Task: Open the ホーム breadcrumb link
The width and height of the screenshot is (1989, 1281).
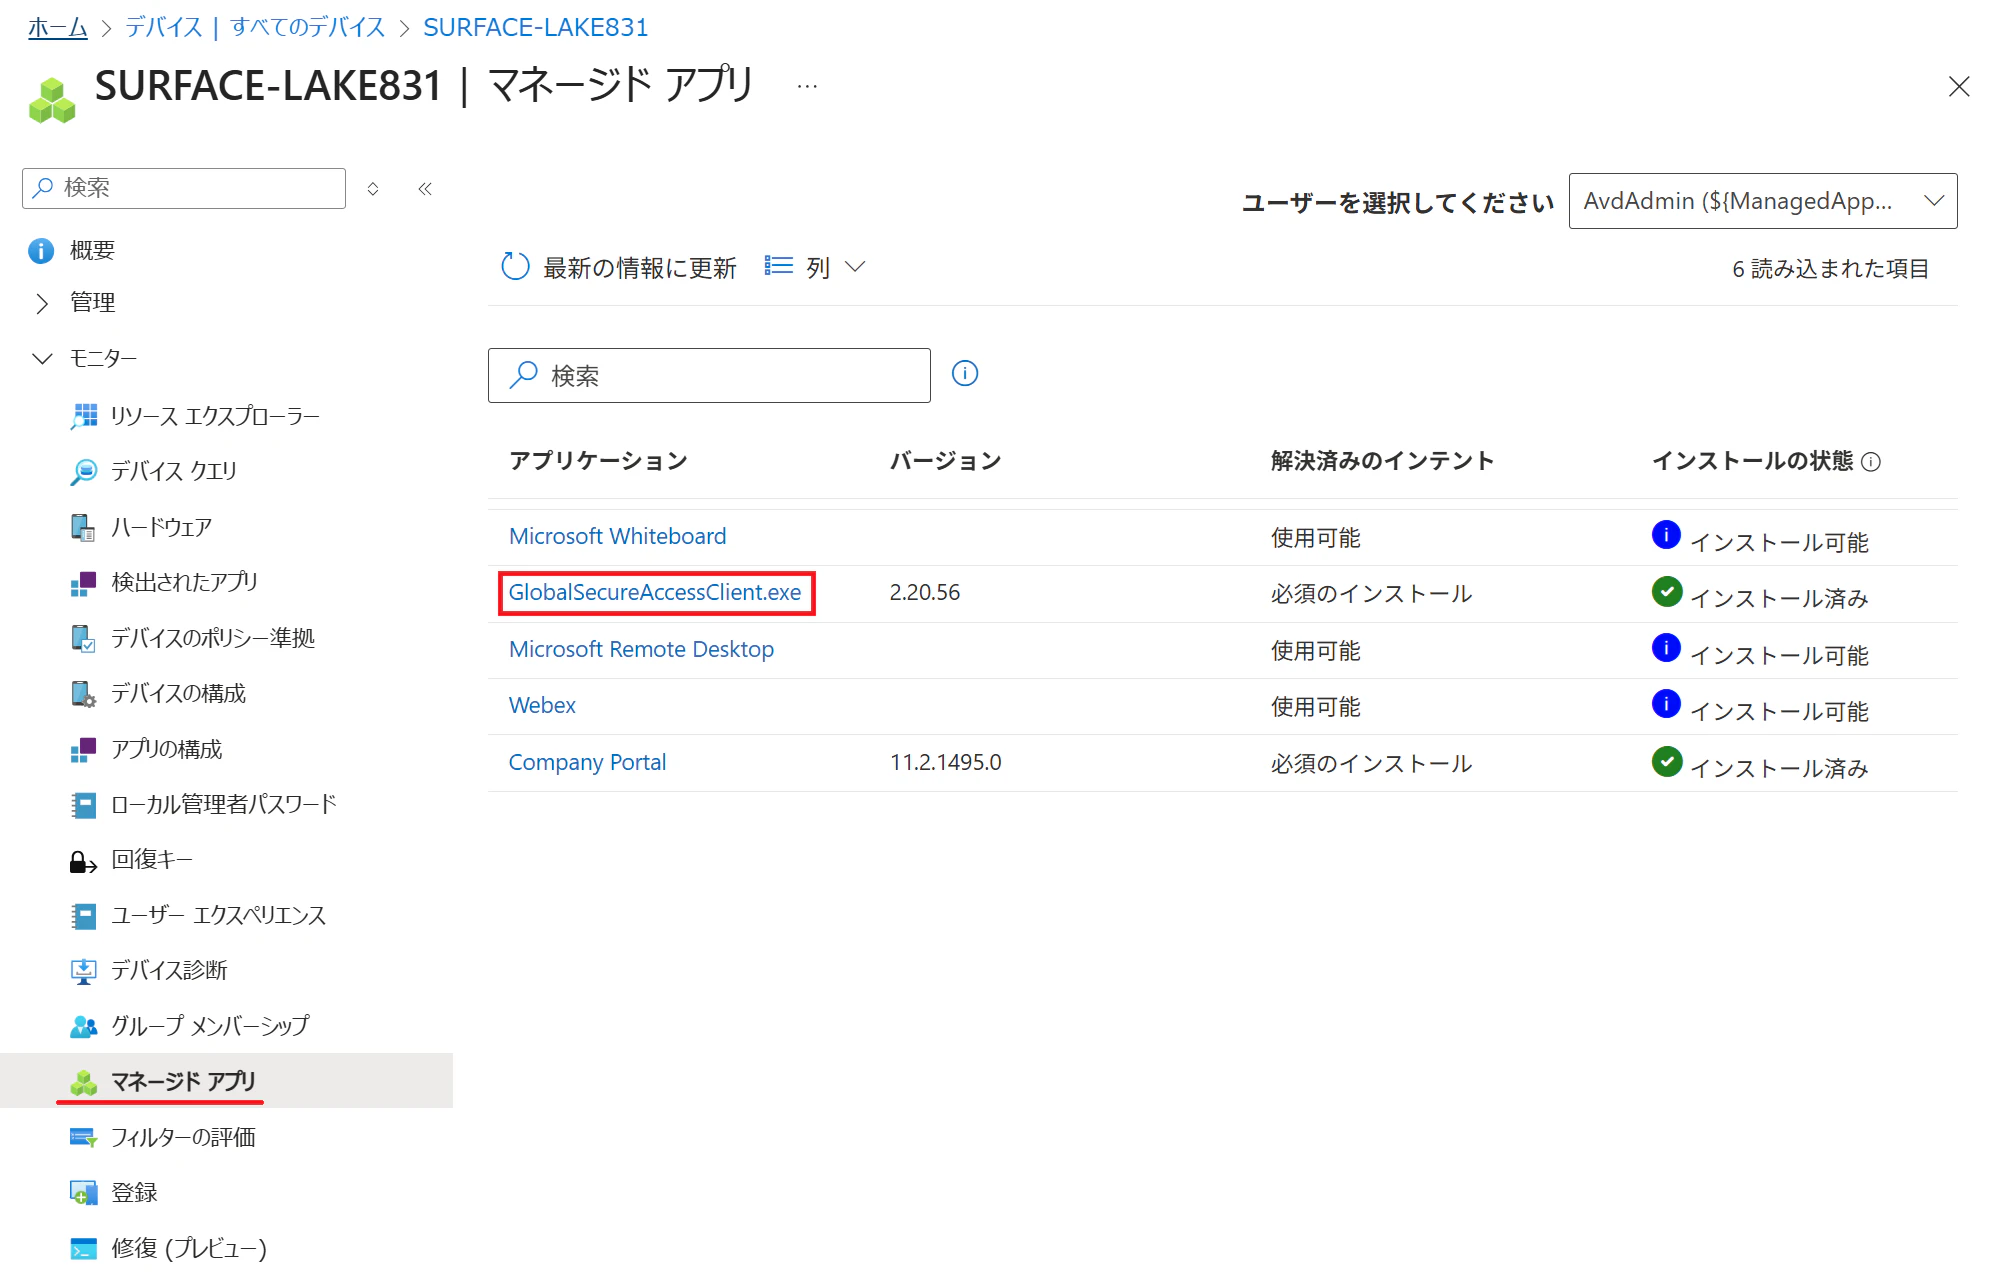Action: (58, 27)
